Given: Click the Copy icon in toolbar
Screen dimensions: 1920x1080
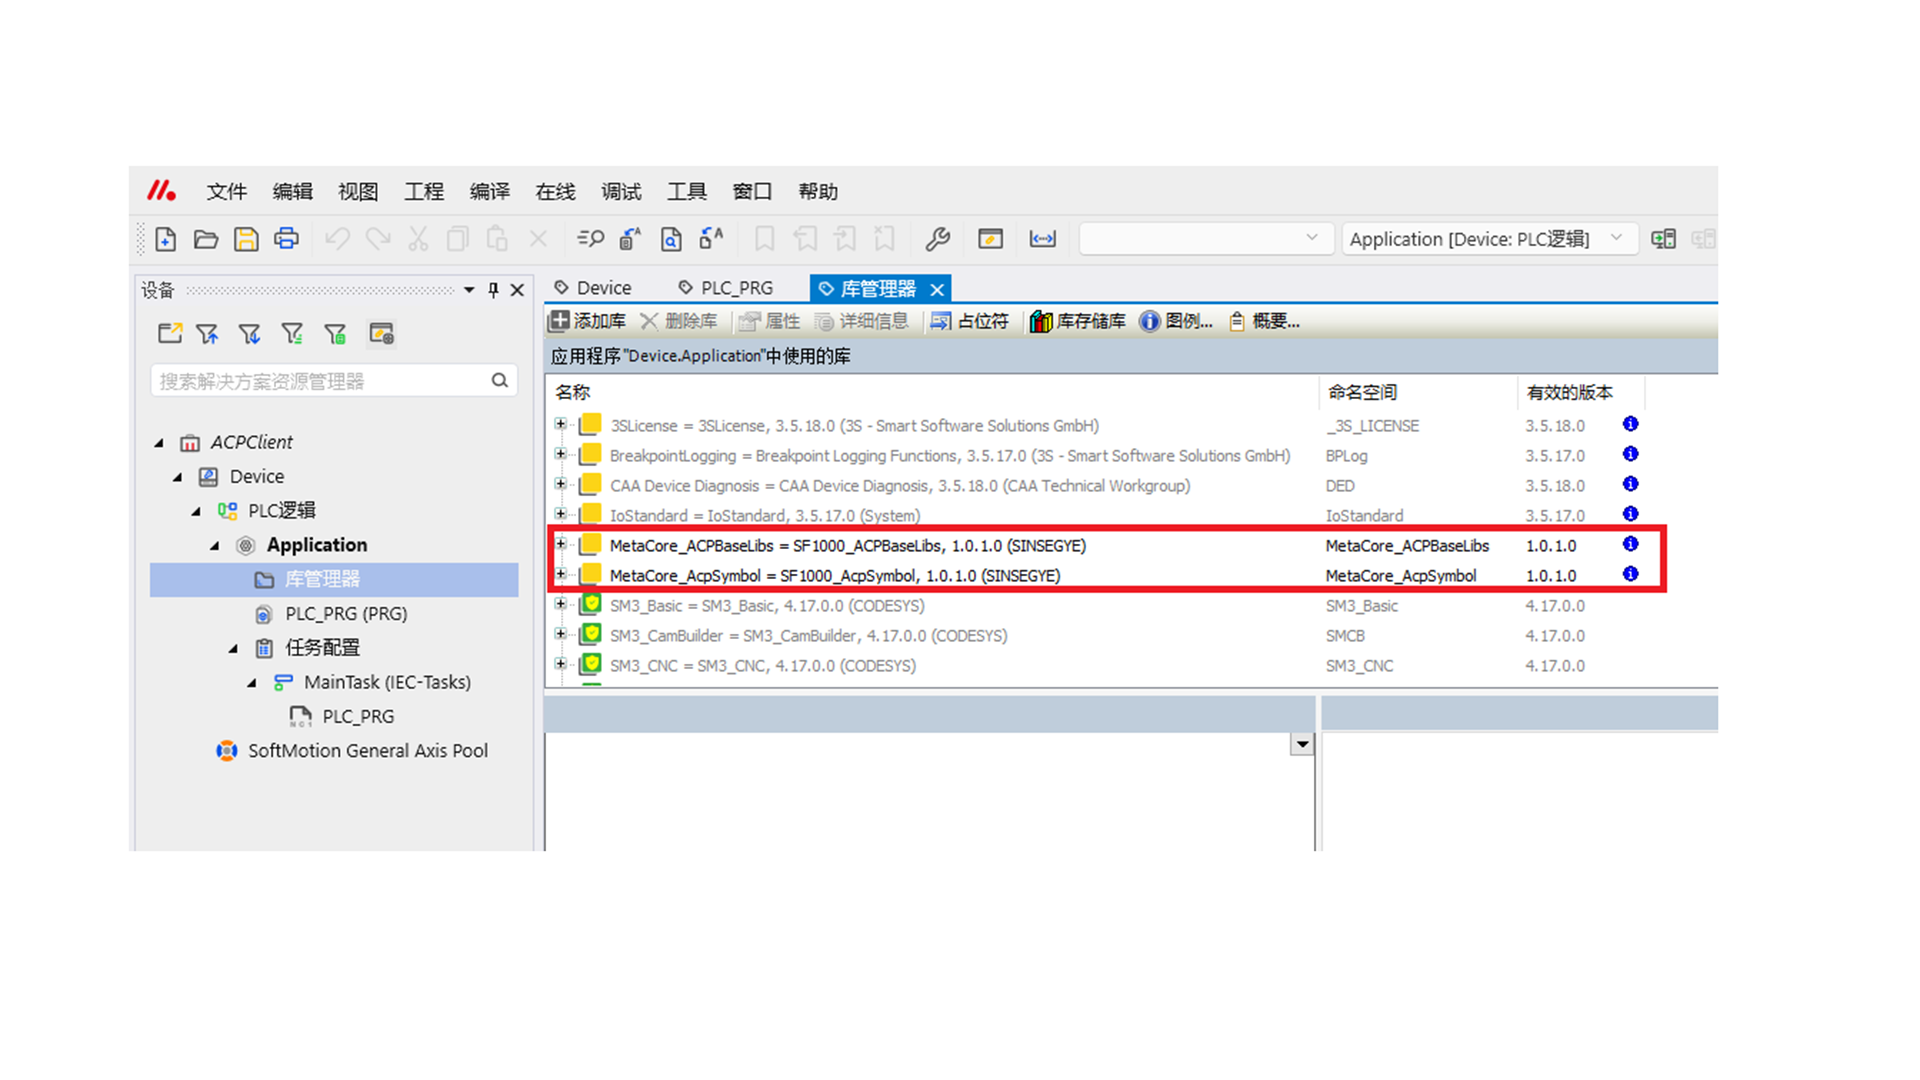Looking at the screenshot, I should point(458,239).
